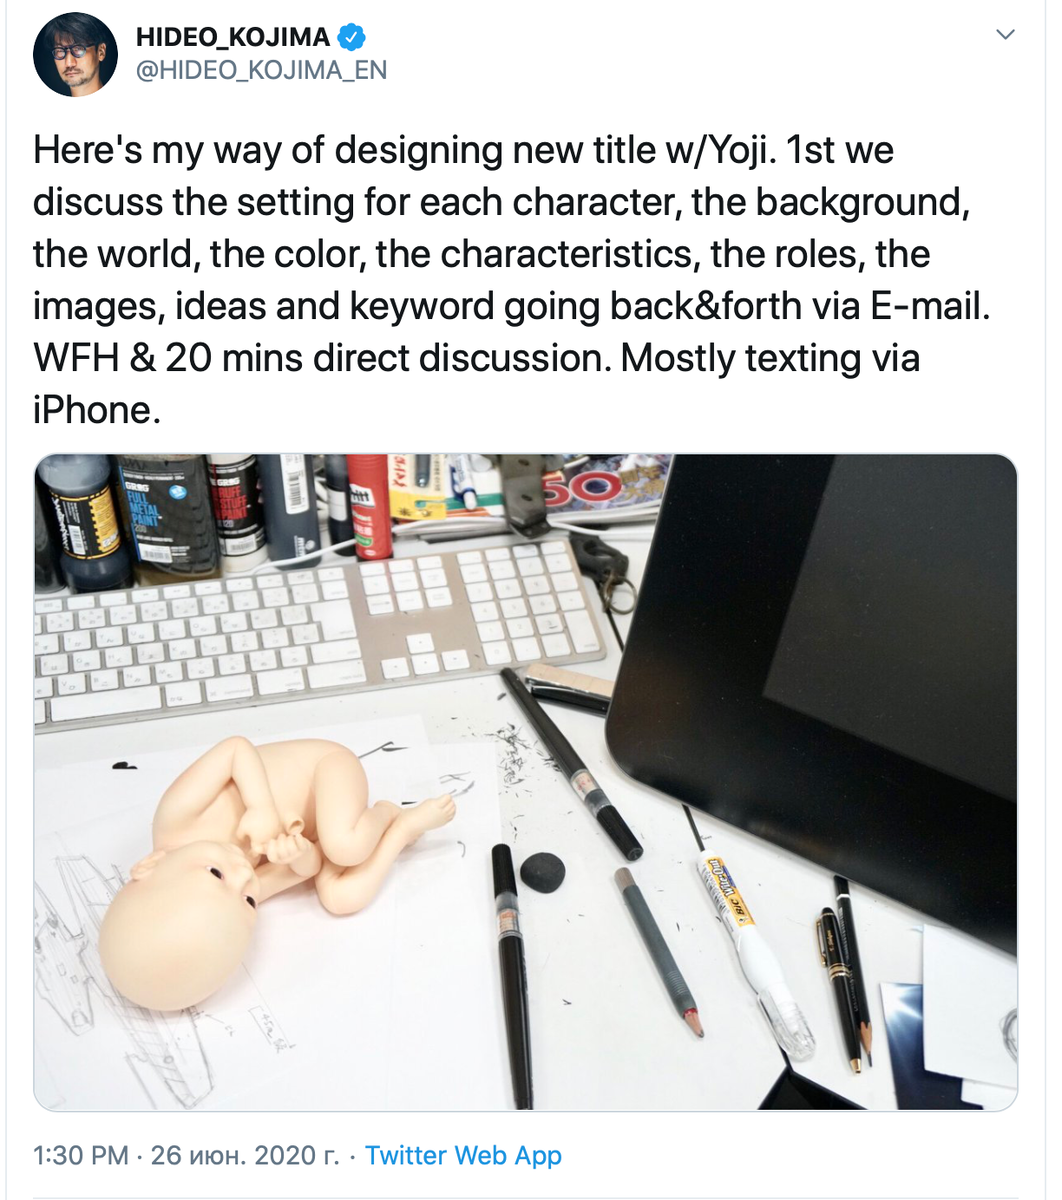Image resolution: width=1062 pixels, height=1200 pixels.
Task: Click the tweet text about designing with Yoji
Action: point(512,279)
